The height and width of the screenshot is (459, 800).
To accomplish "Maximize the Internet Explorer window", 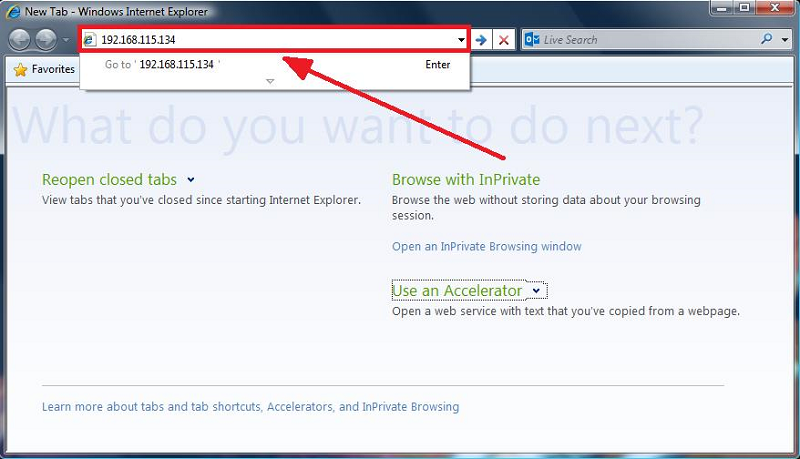I will point(744,8).
